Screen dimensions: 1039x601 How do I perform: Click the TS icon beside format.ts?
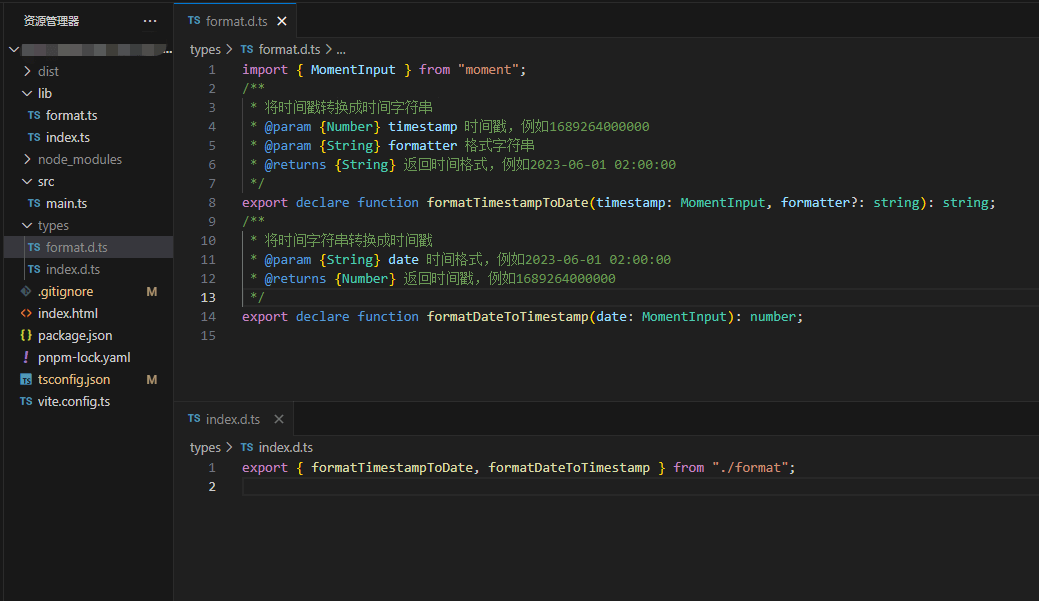pos(34,115)
